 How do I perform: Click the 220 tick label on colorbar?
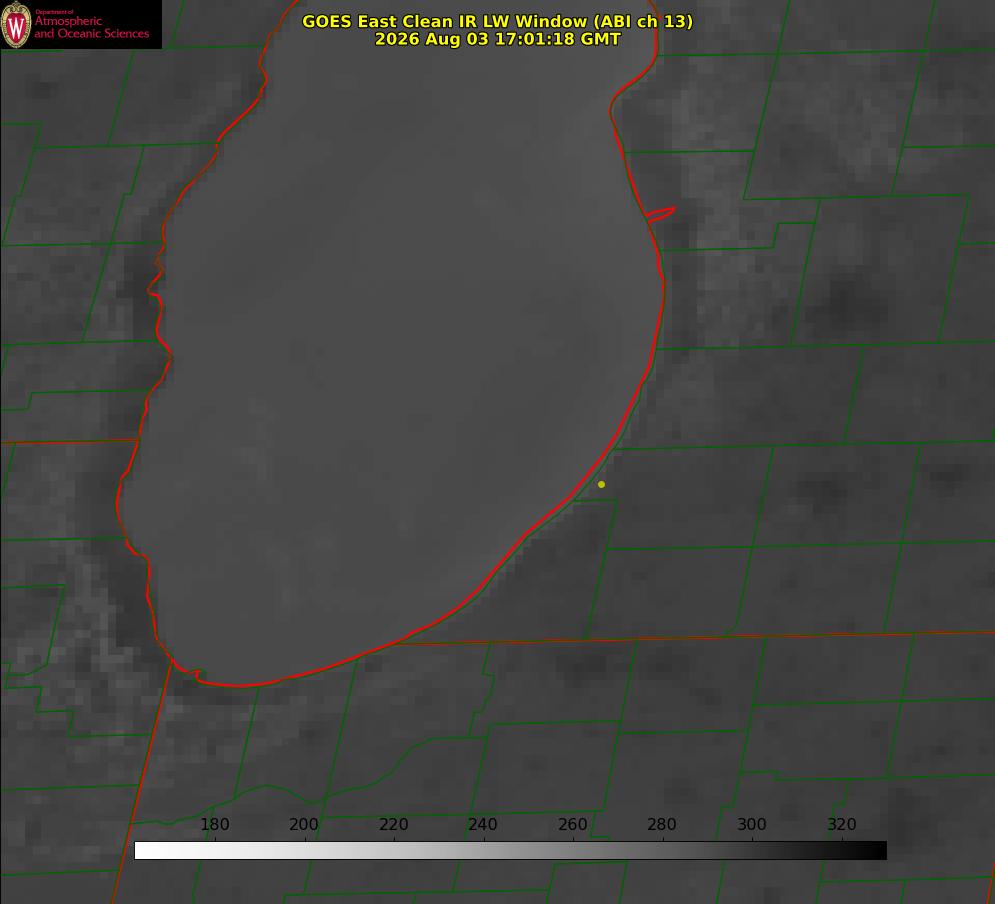(393, 824)
